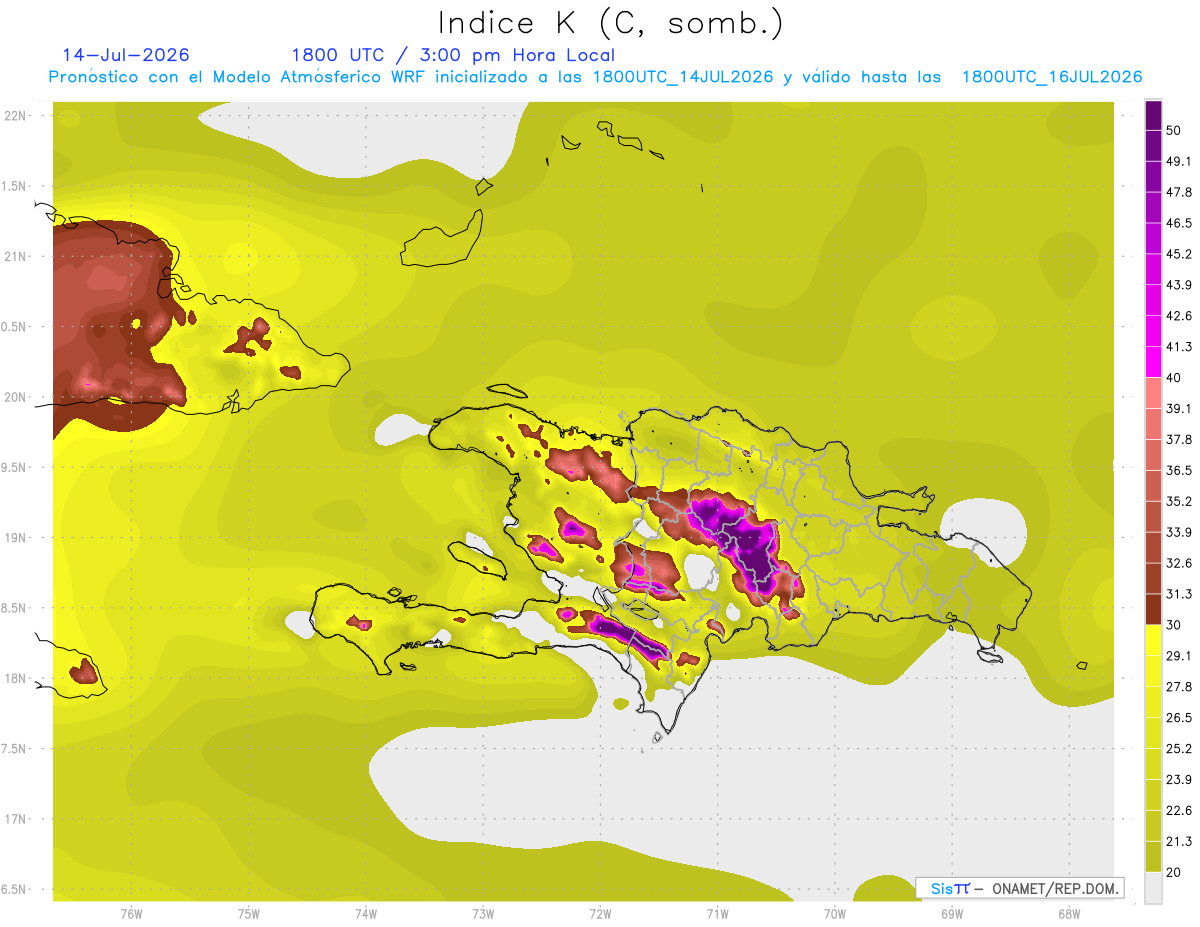Click the legend value '37.8'

(x=1180, y=439)
